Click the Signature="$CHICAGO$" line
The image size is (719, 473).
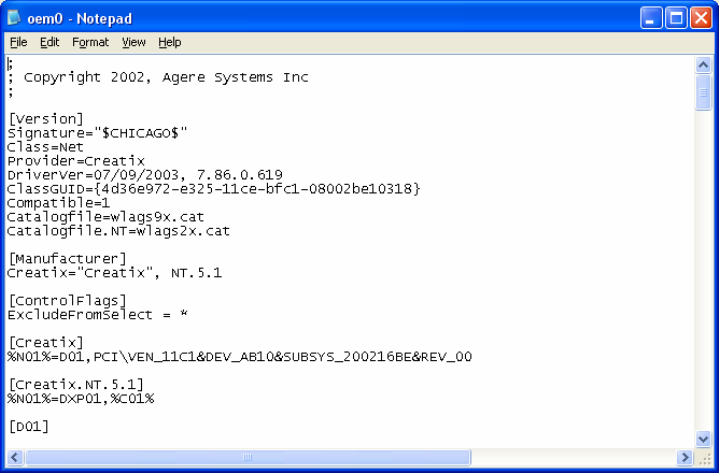pos(97,133)
